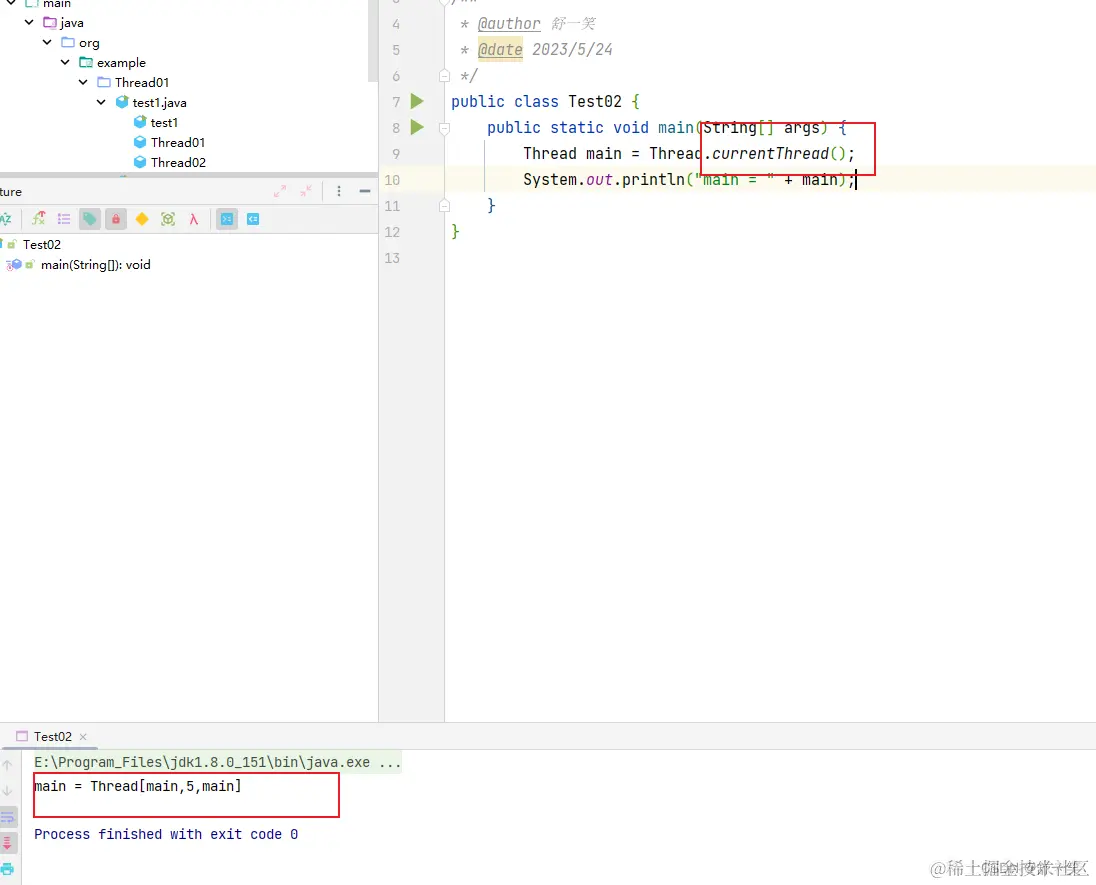Run Test02 class from line 7 gutter
Image resolution: width=1096 pixels, height=885 pixels.
pos(417,101)
